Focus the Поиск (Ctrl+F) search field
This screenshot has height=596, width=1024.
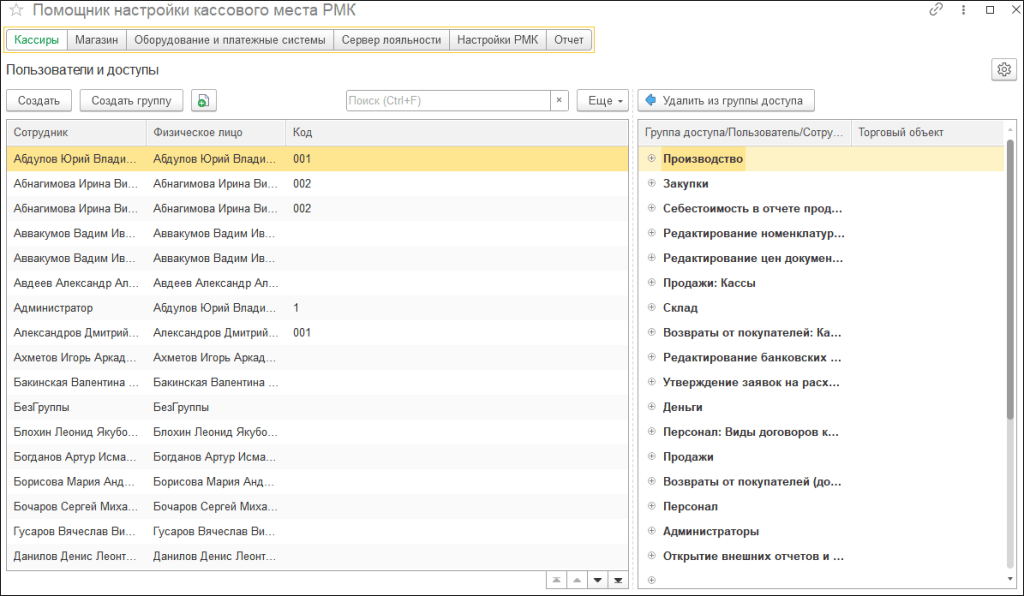tap(448, 100)
